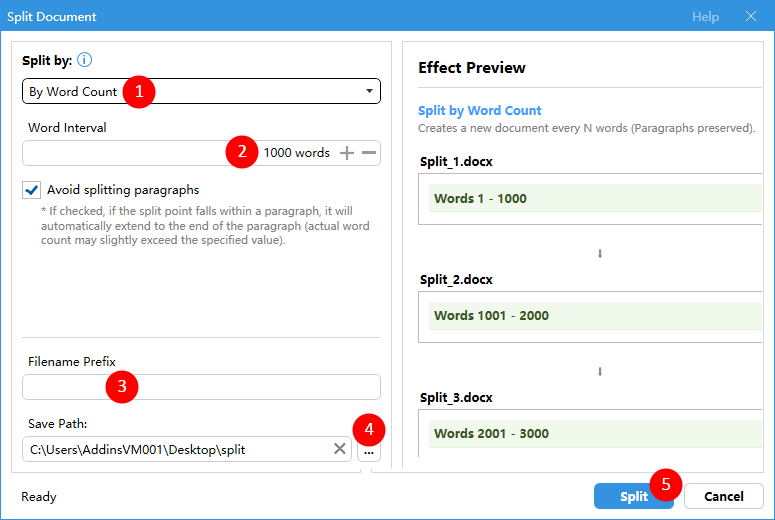This screenshot has width=775, height=520.
Task: Click the Effect Preview heading
Action: coord(472,67)
